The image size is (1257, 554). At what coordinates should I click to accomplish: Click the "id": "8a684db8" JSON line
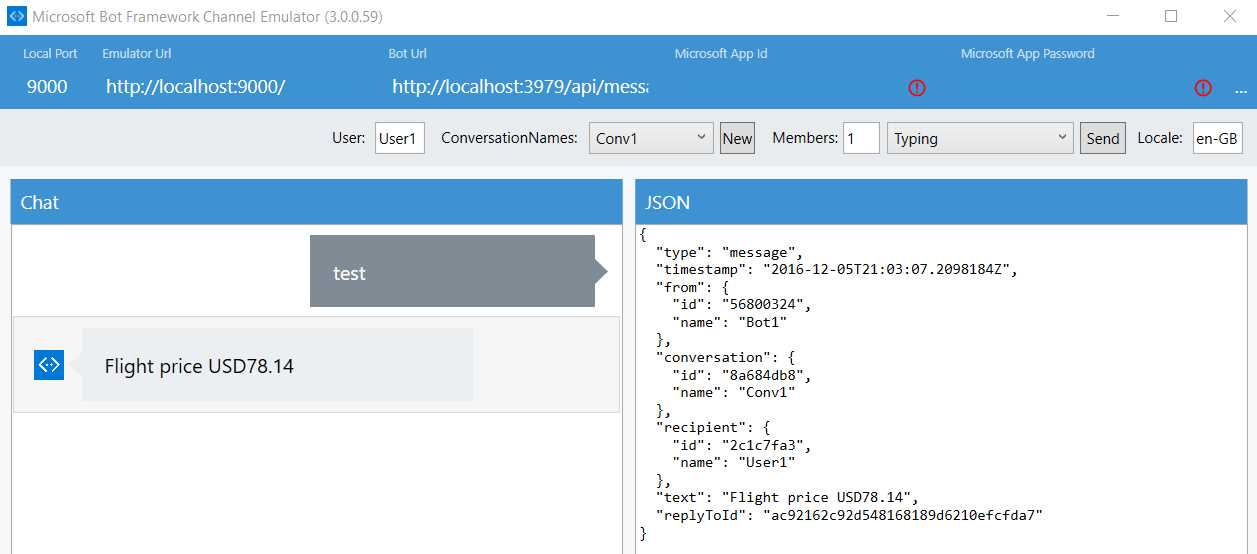coord(741,375)
